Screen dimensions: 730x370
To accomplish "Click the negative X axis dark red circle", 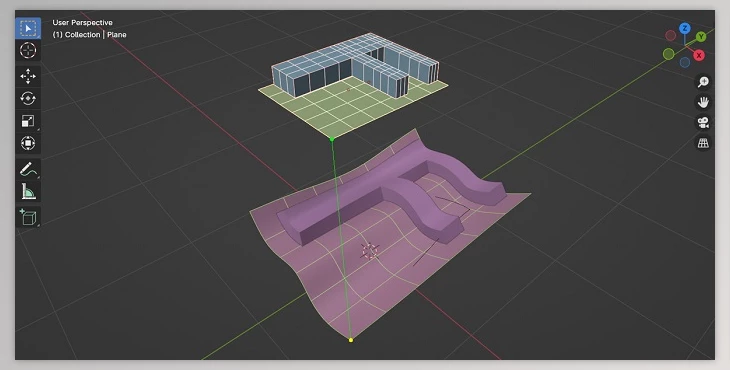I will 670,35.
